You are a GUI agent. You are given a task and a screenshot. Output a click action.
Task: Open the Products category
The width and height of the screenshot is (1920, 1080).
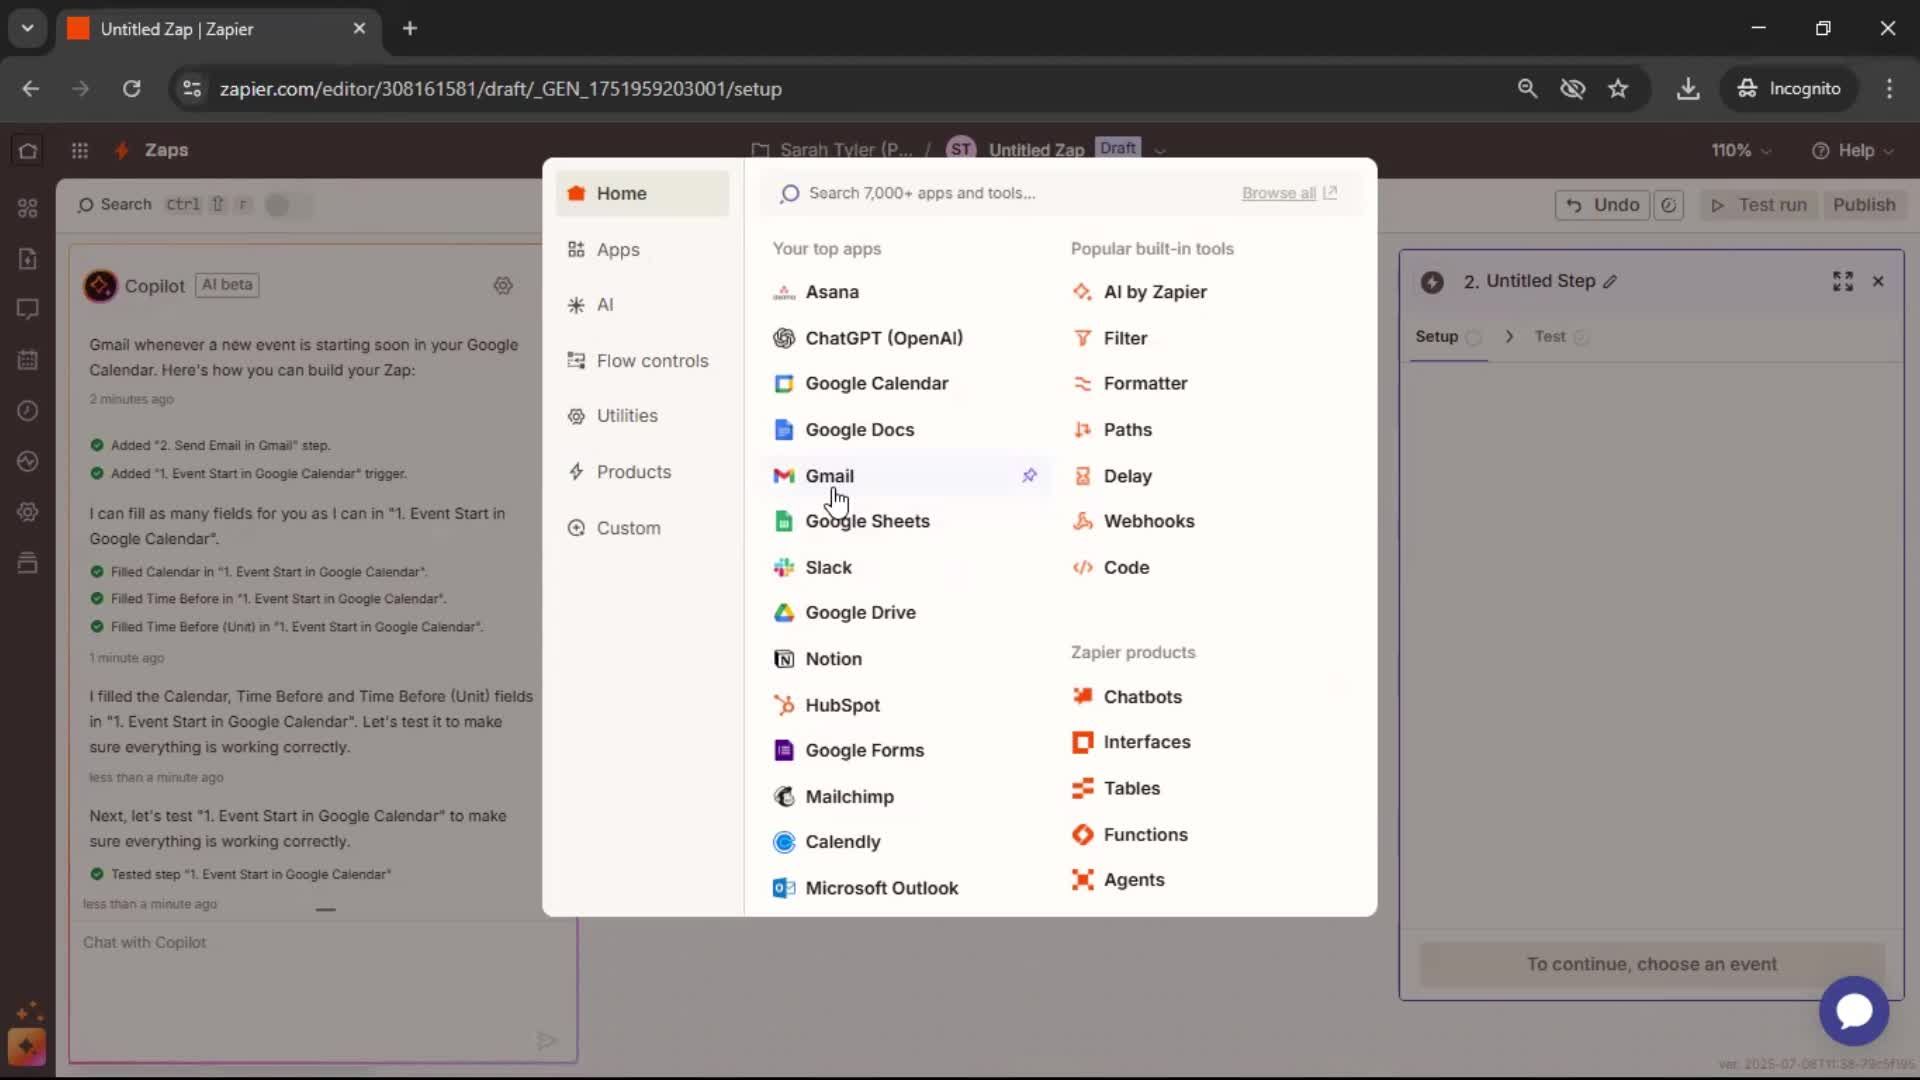(642, 472)
